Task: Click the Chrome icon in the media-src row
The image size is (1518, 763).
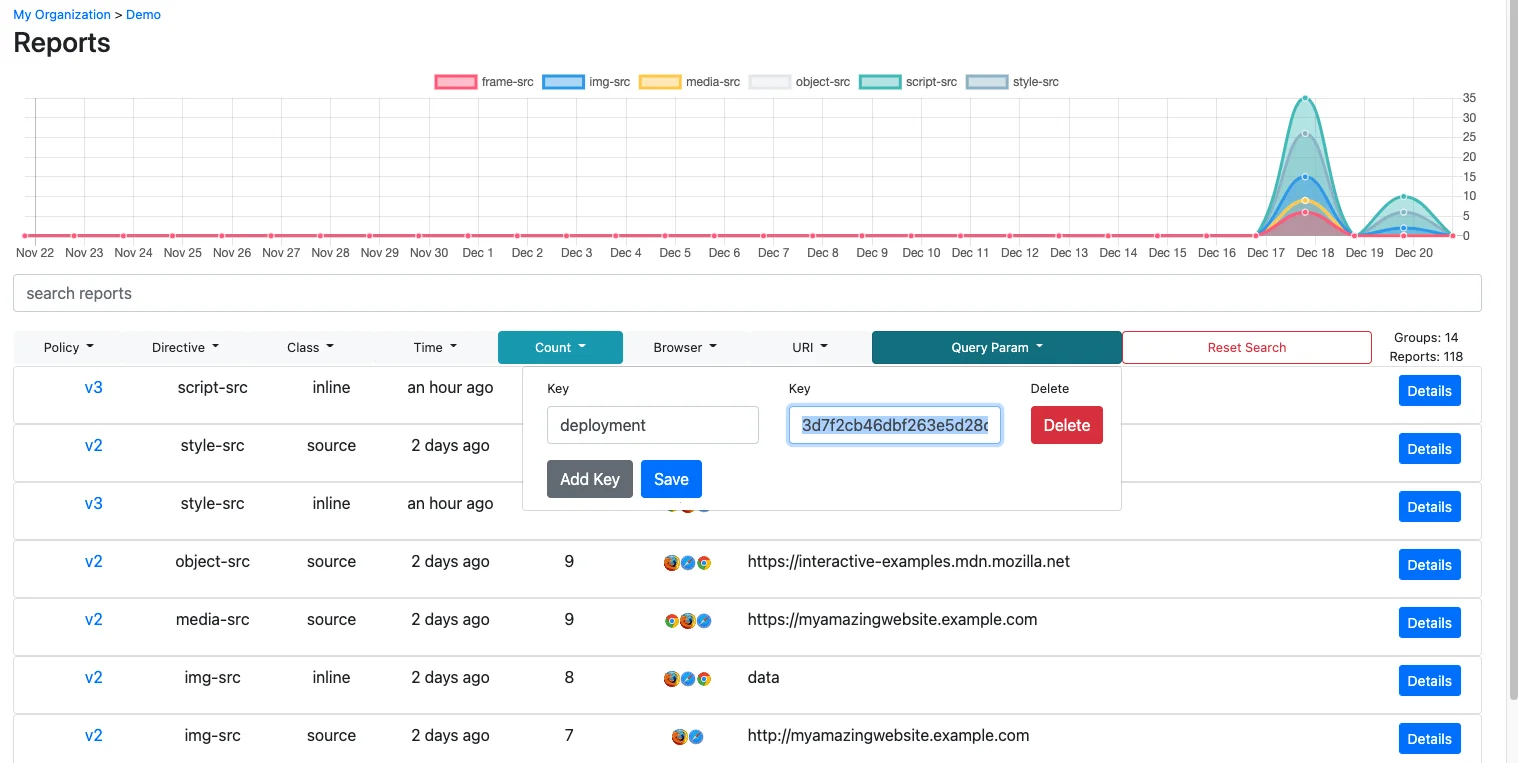Action: click(x=671, y=620)
